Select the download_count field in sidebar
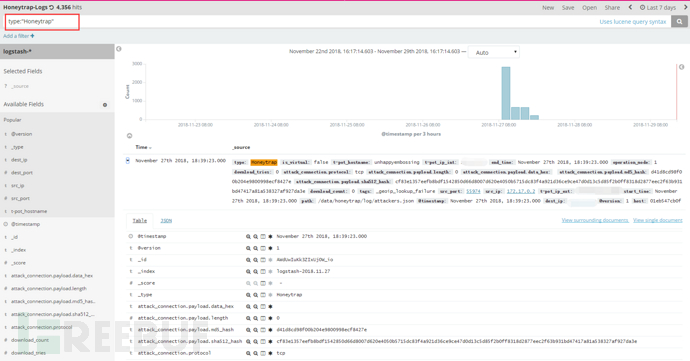Image resolution: width=690 pixels, height=361 pixels. [30, 340]
